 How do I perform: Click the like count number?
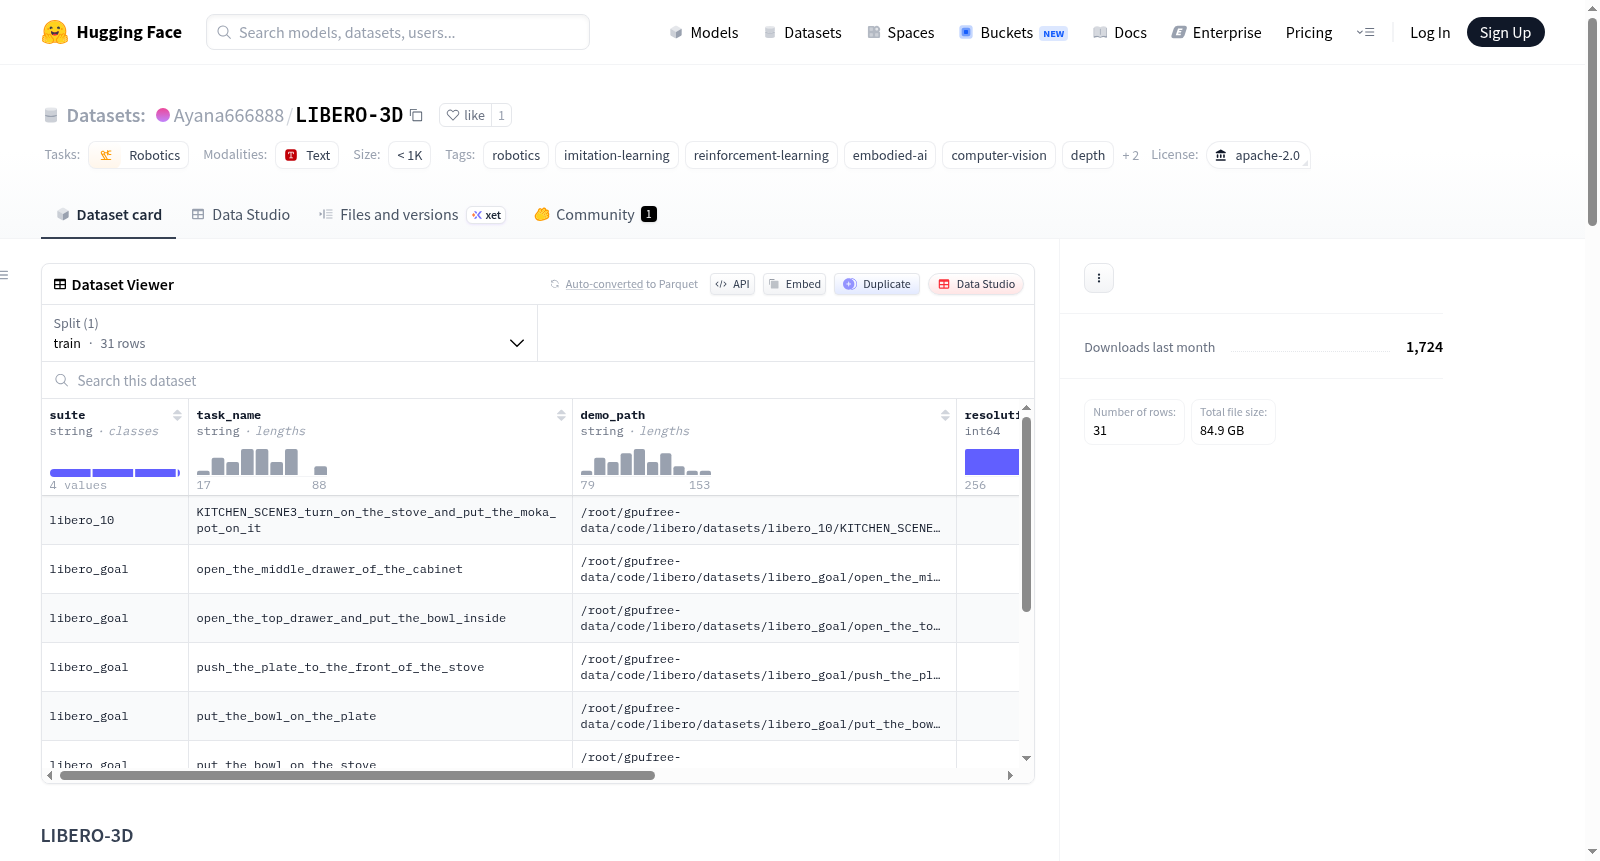coord(502,115)
